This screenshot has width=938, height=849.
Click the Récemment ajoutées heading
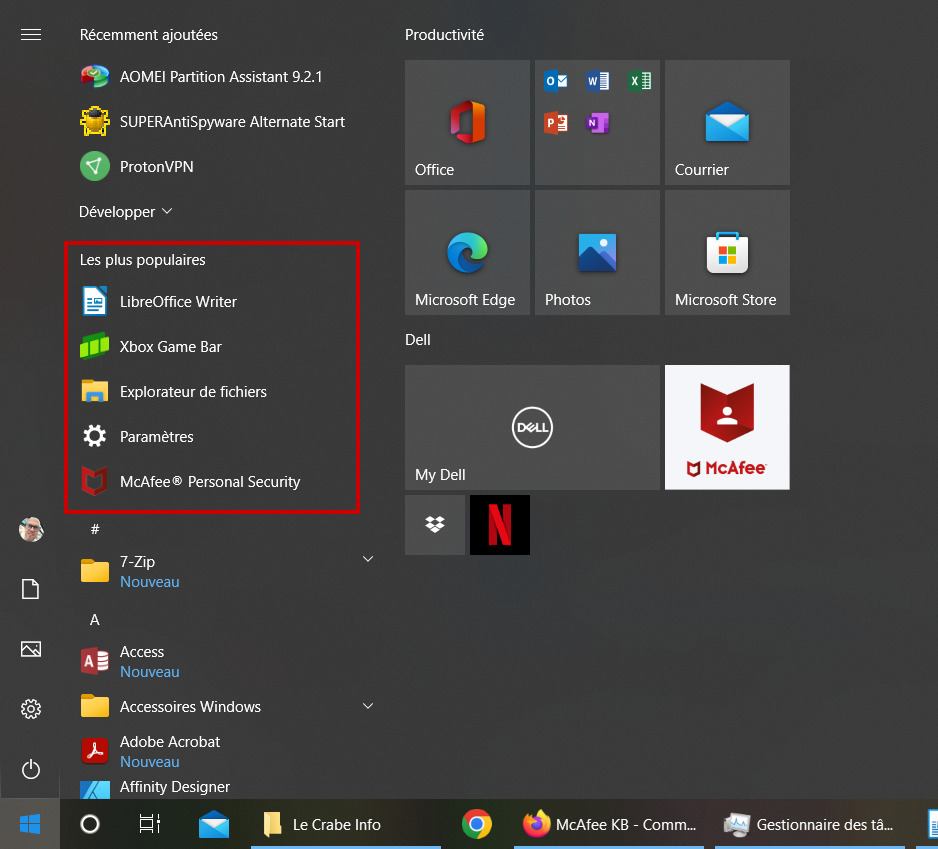[x=148, y=35]
